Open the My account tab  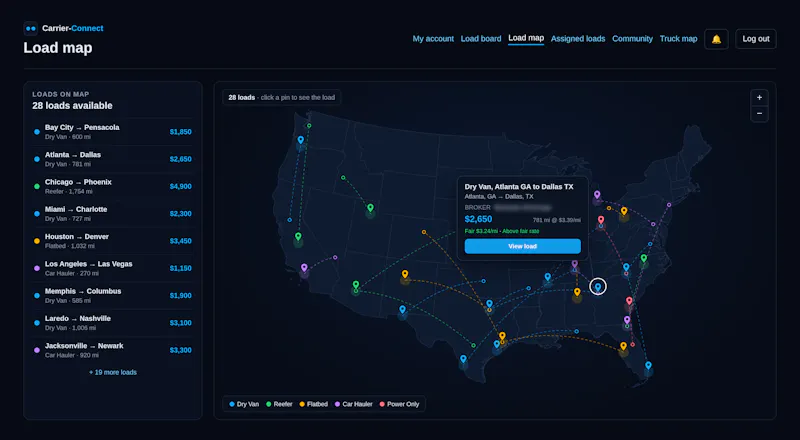coord(433,39)
